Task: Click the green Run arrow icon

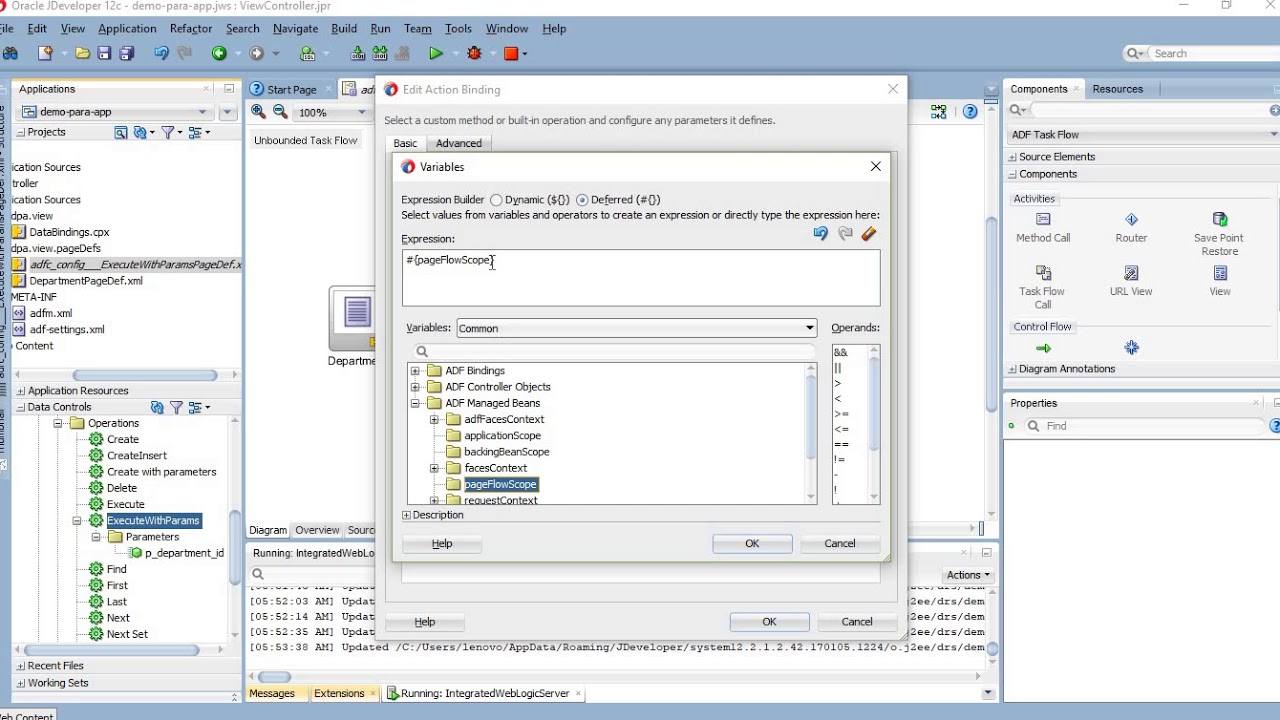Action: (x=436, y=54)
